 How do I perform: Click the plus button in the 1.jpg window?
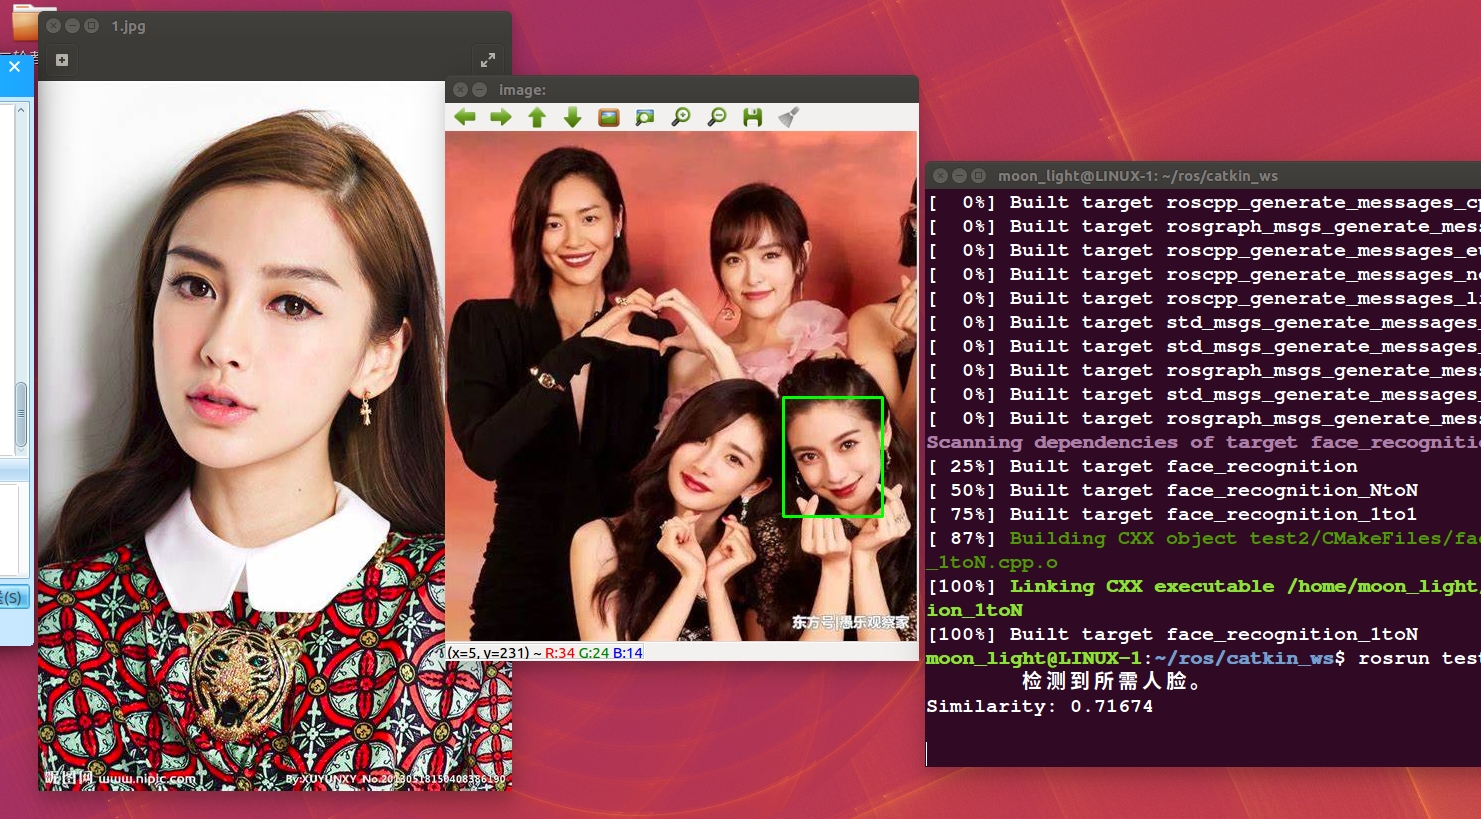tap(61, 60)
